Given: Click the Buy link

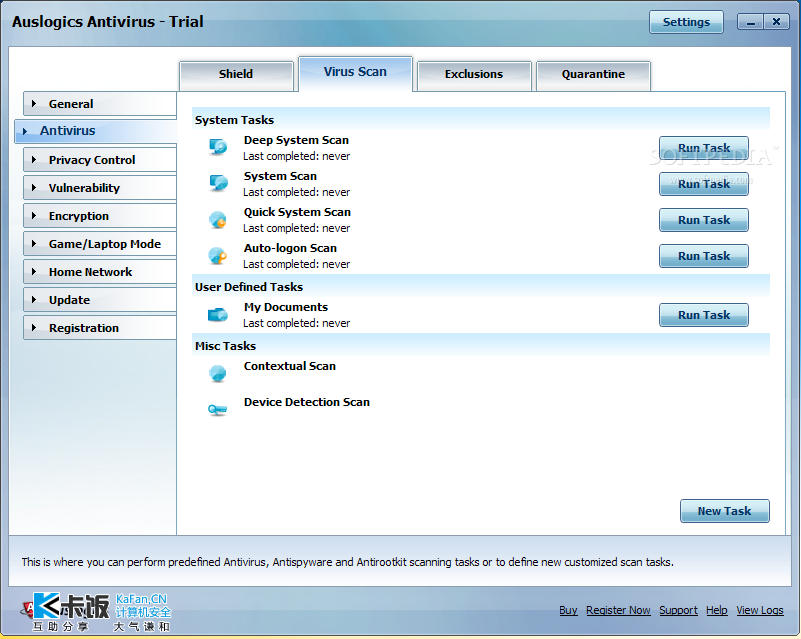Looking at the screenshot, I should point(568,610).
